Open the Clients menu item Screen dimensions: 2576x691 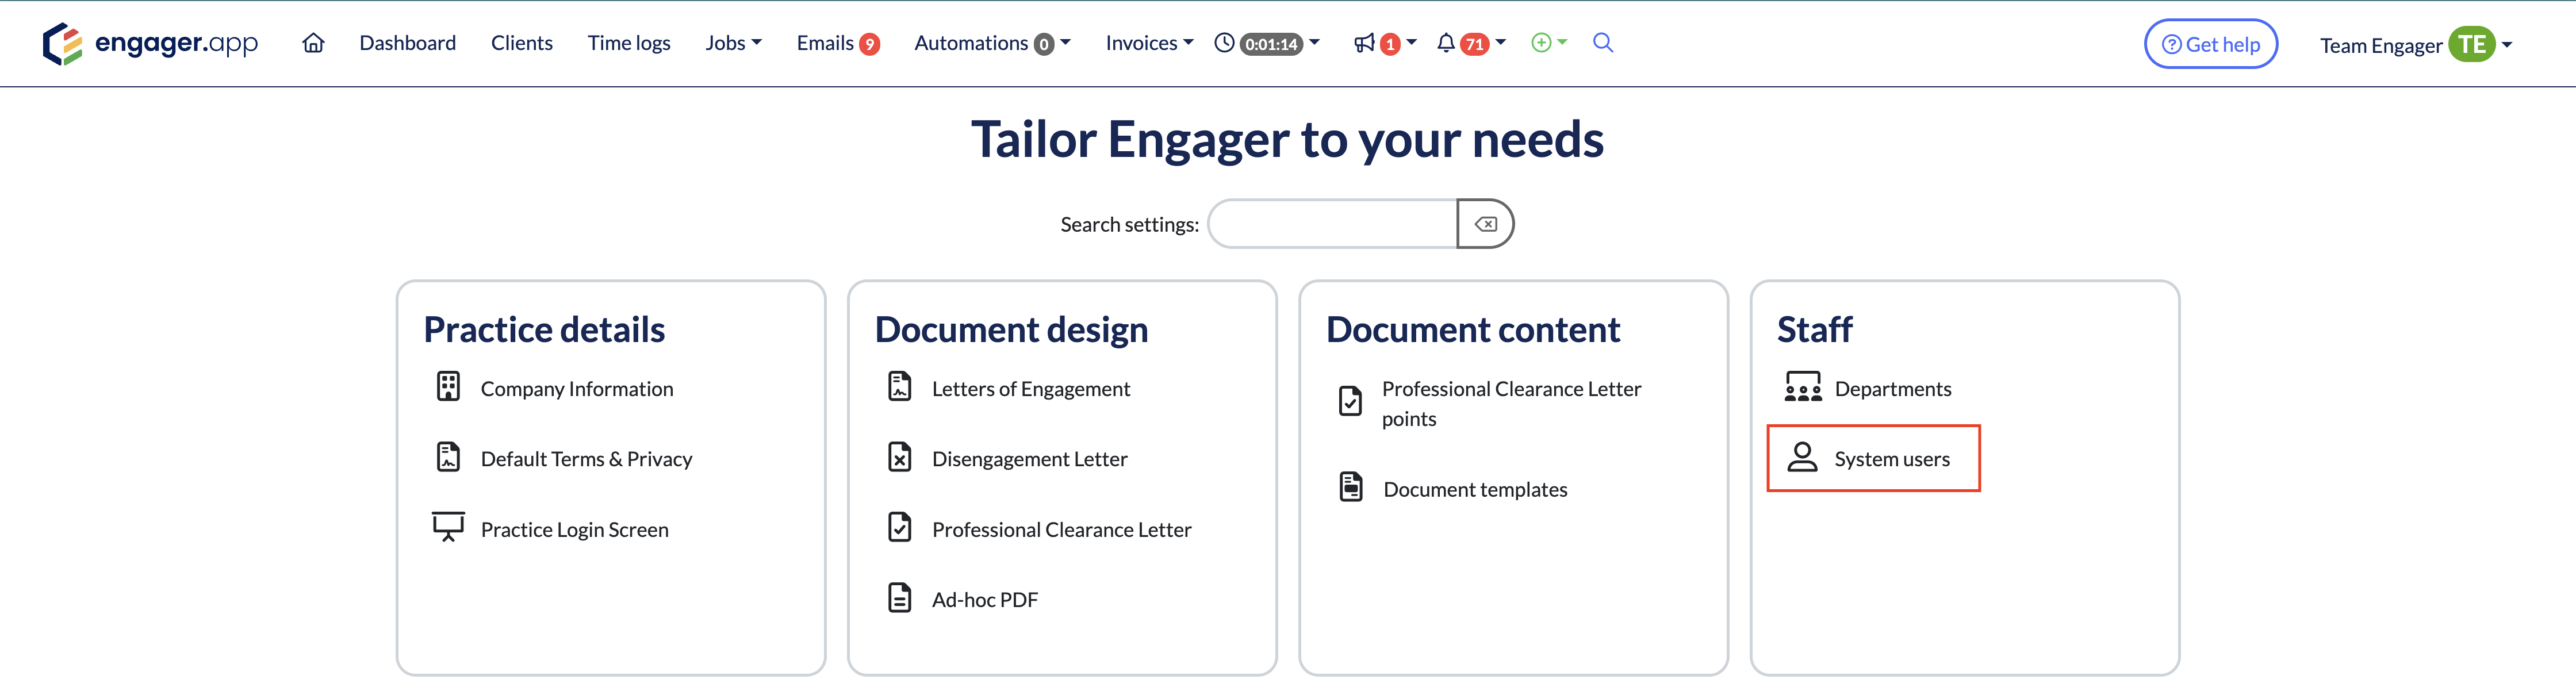521,43
